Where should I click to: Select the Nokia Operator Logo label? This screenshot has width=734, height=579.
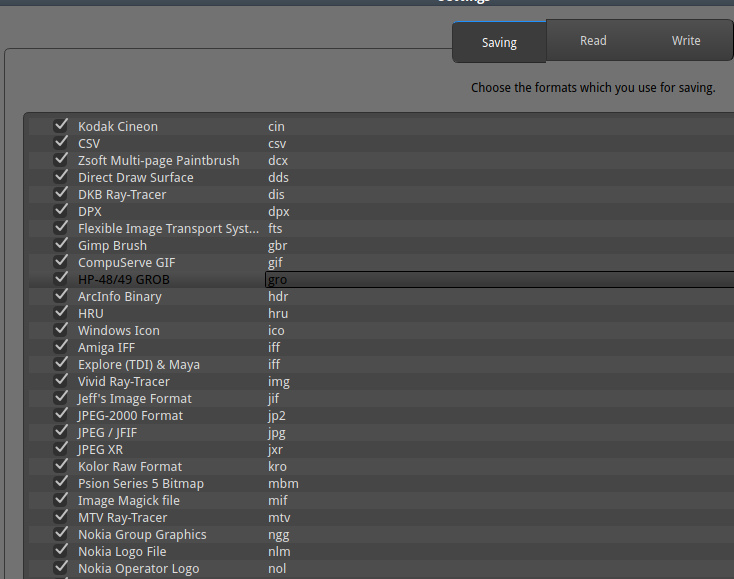139,569
